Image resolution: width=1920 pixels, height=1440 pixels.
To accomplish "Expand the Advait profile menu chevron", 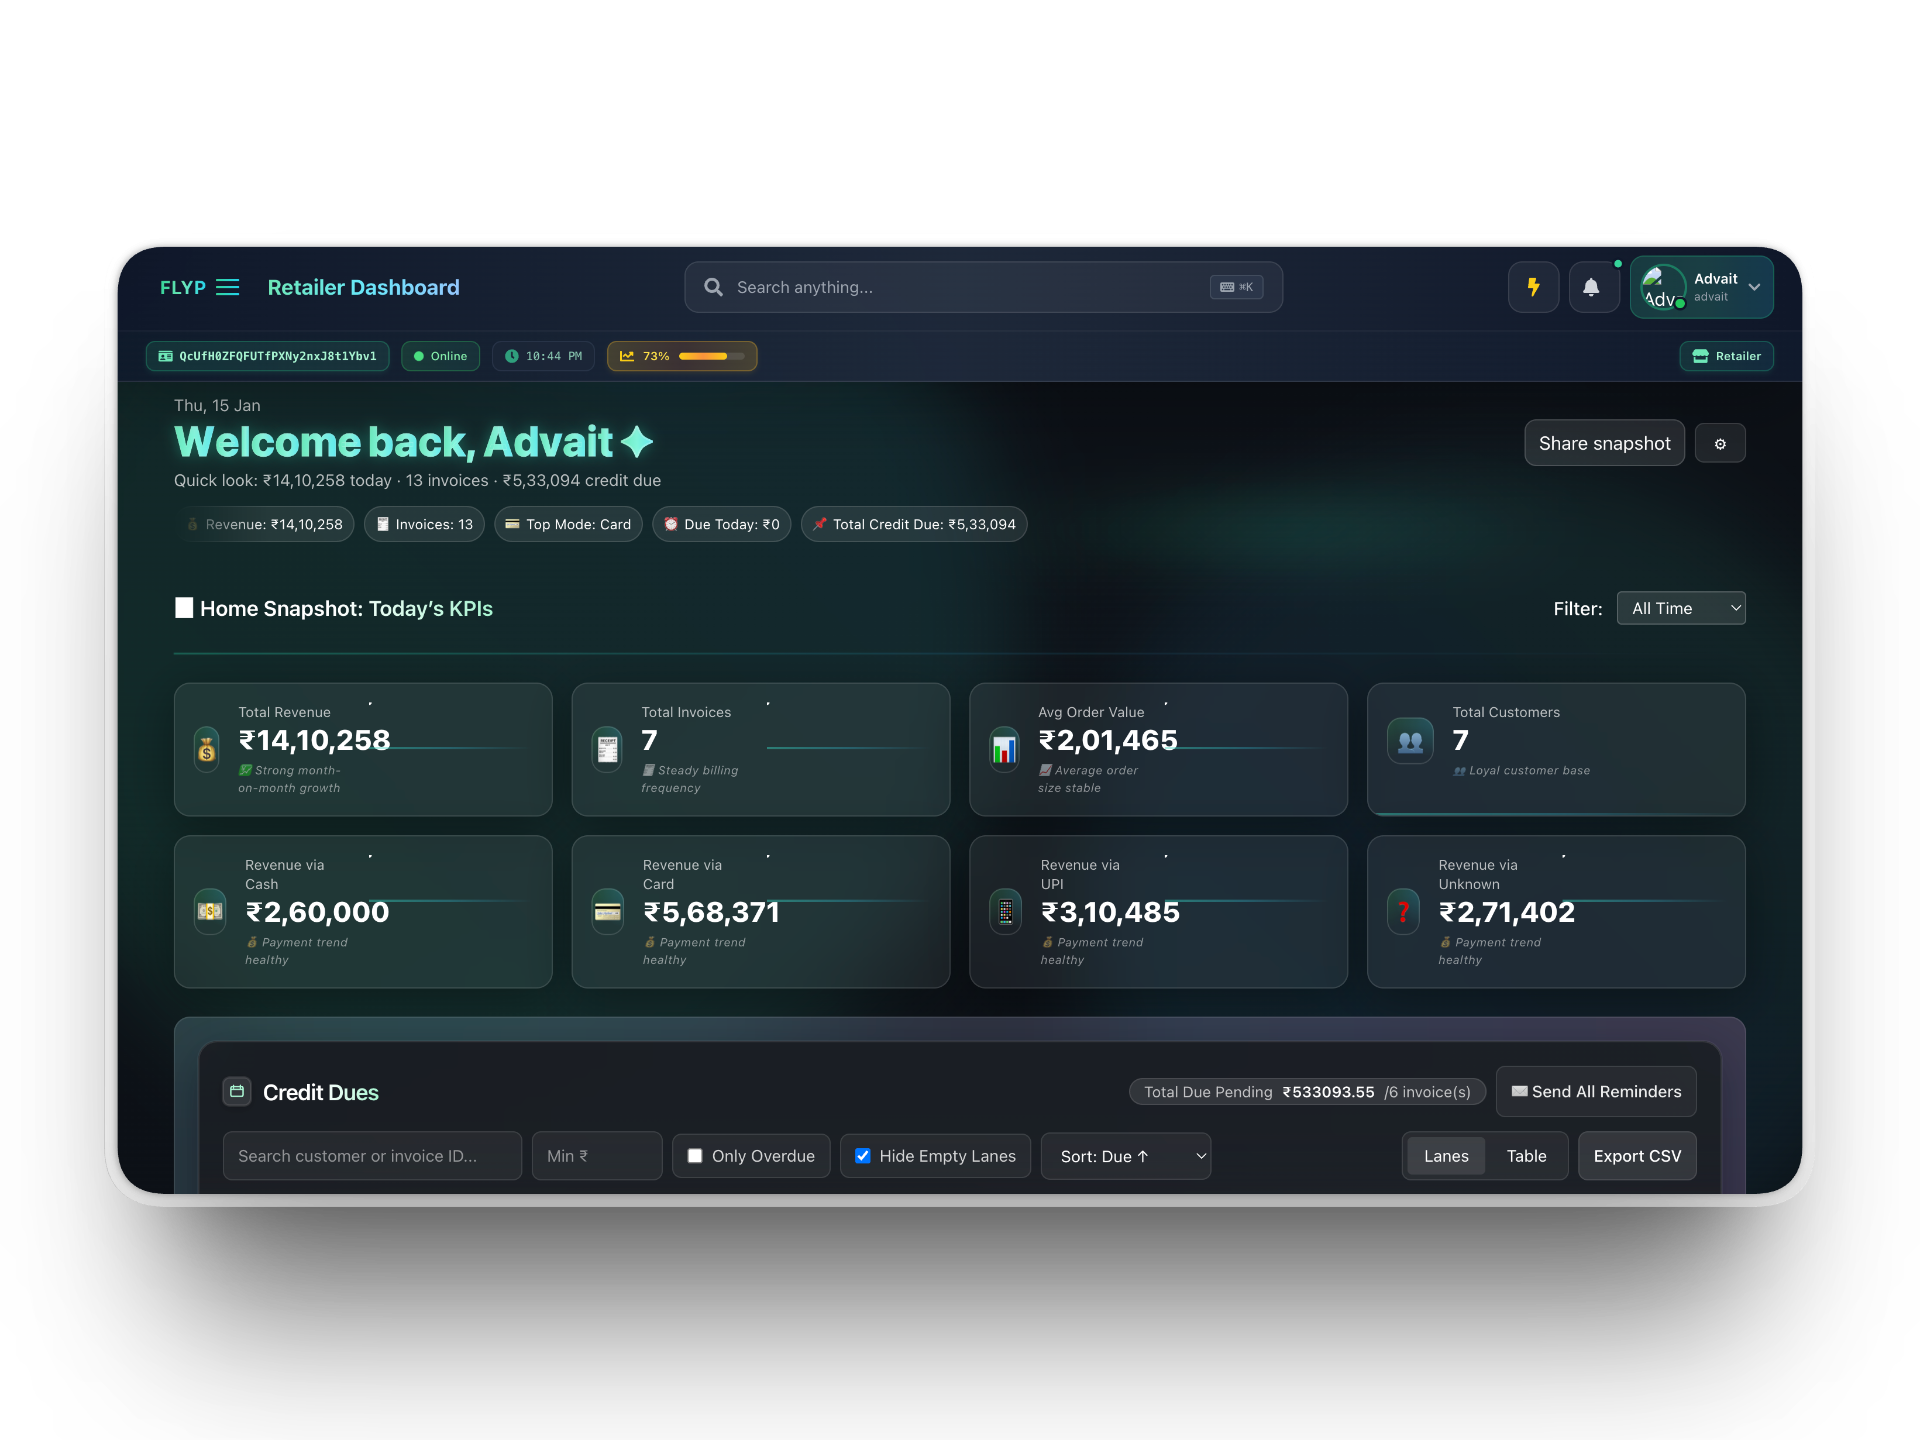I will pos(1754,287).
